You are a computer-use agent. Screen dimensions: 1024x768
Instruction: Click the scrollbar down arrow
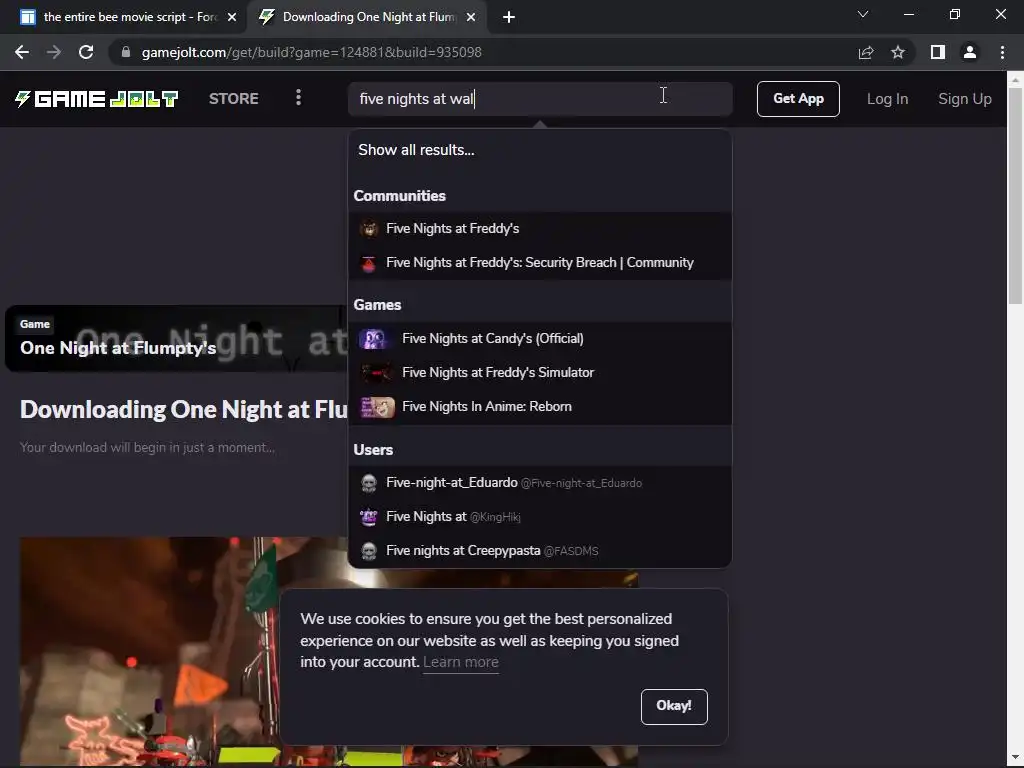[1015, 758]
